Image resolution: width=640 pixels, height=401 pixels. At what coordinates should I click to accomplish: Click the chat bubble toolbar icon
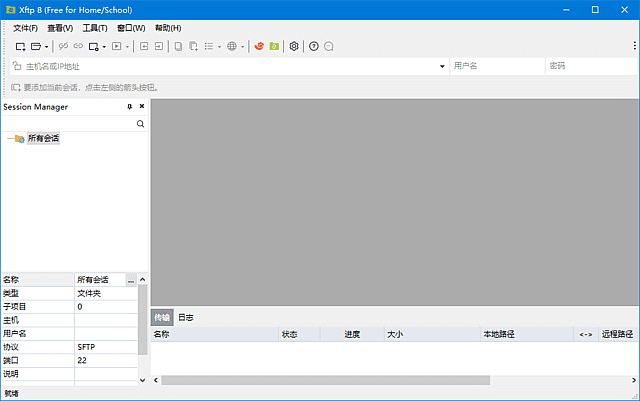(x=328, y=46)
